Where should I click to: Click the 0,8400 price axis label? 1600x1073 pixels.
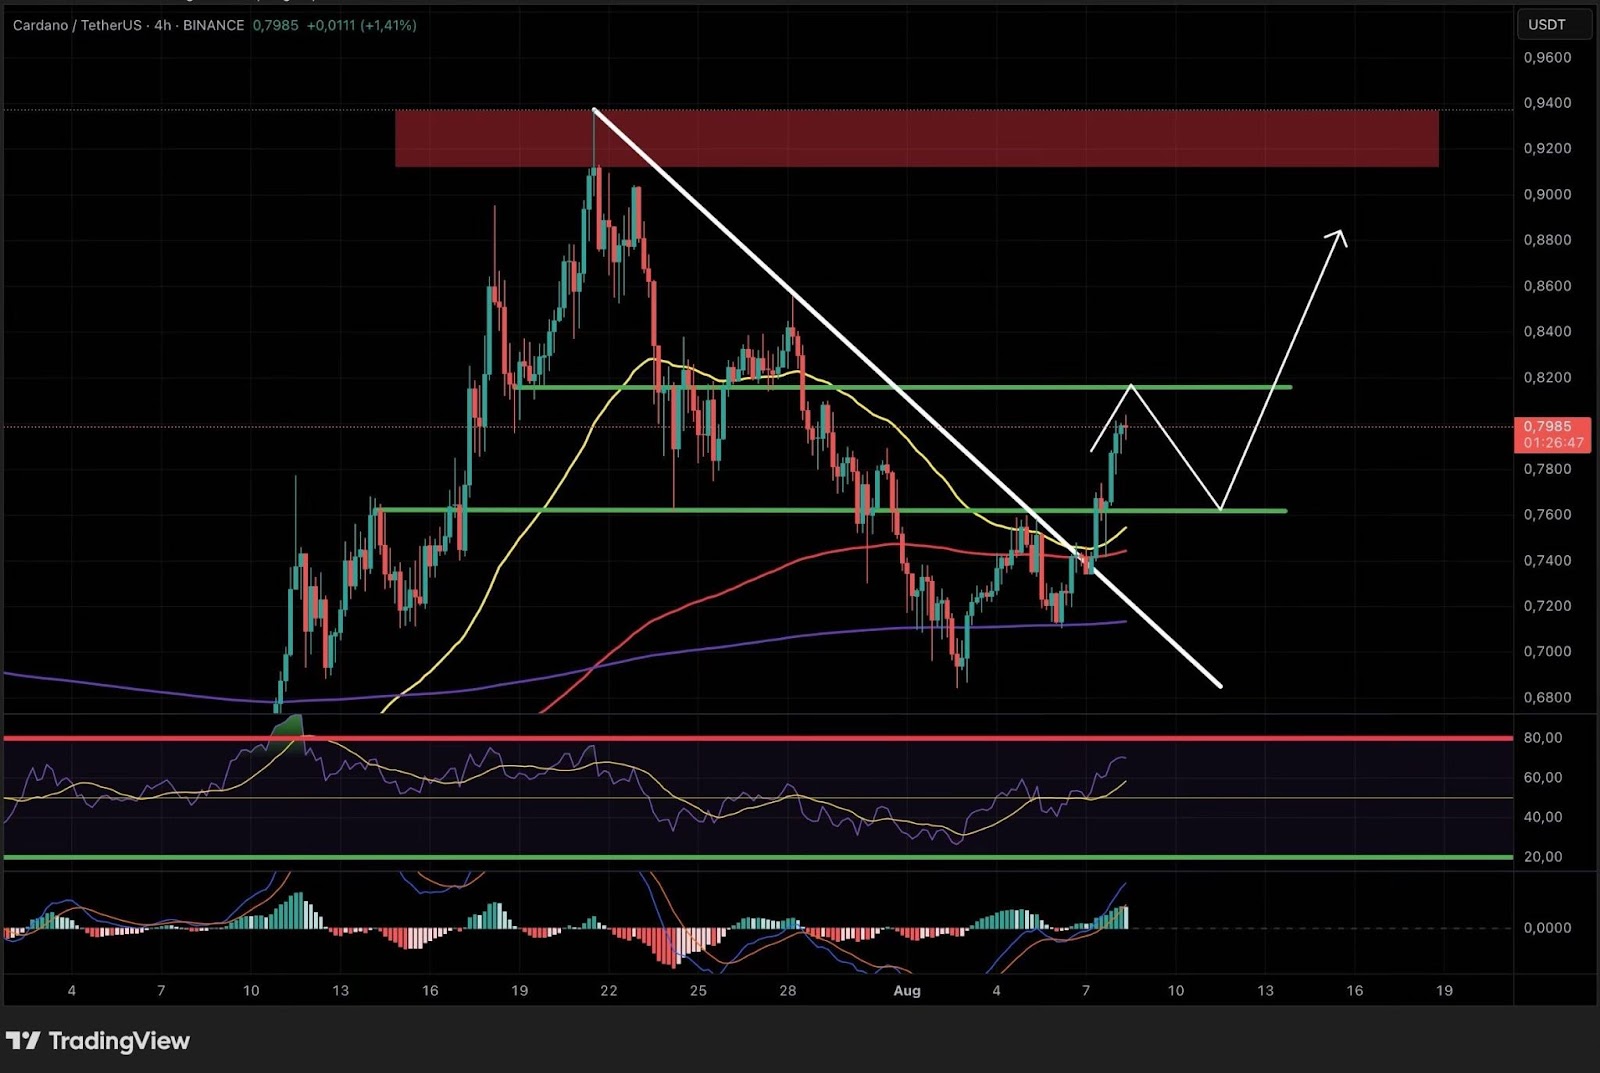point(1547,331)
